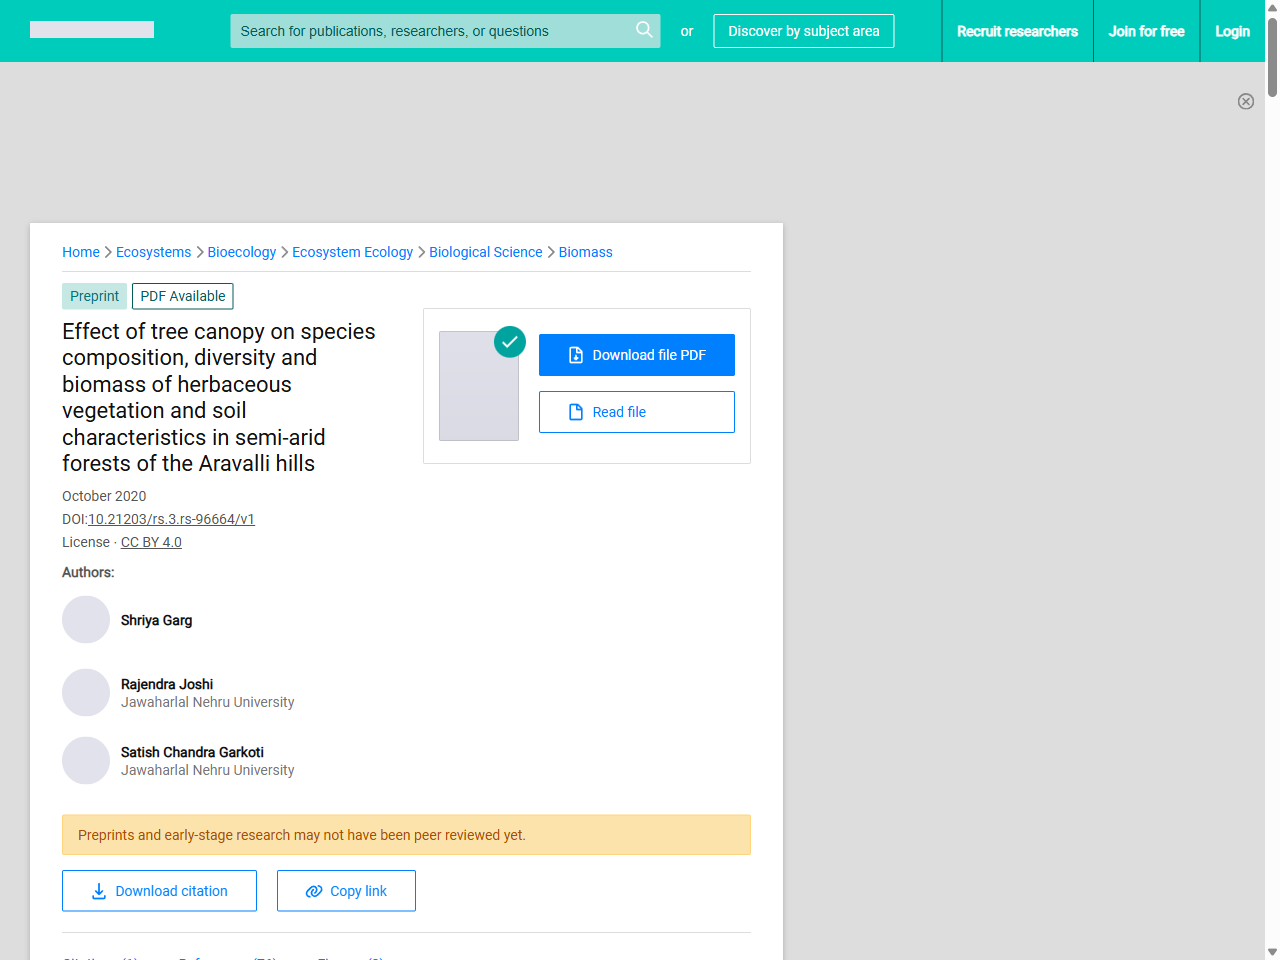Click the green verified checkmark badge
The image size is (1280, 960).
tap(510, 342)
